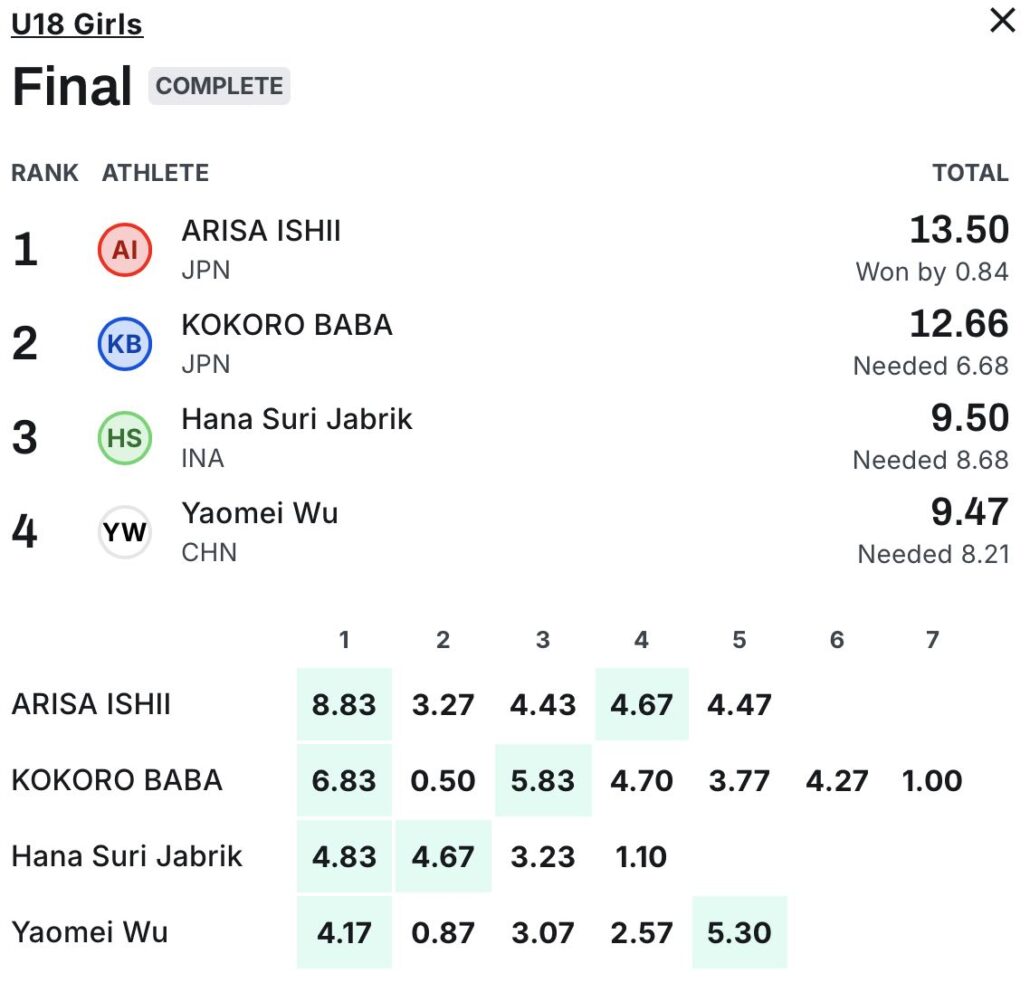
Task: Select Arisa Ishii's 8.83 wave score
Action: tap(344, 704)
